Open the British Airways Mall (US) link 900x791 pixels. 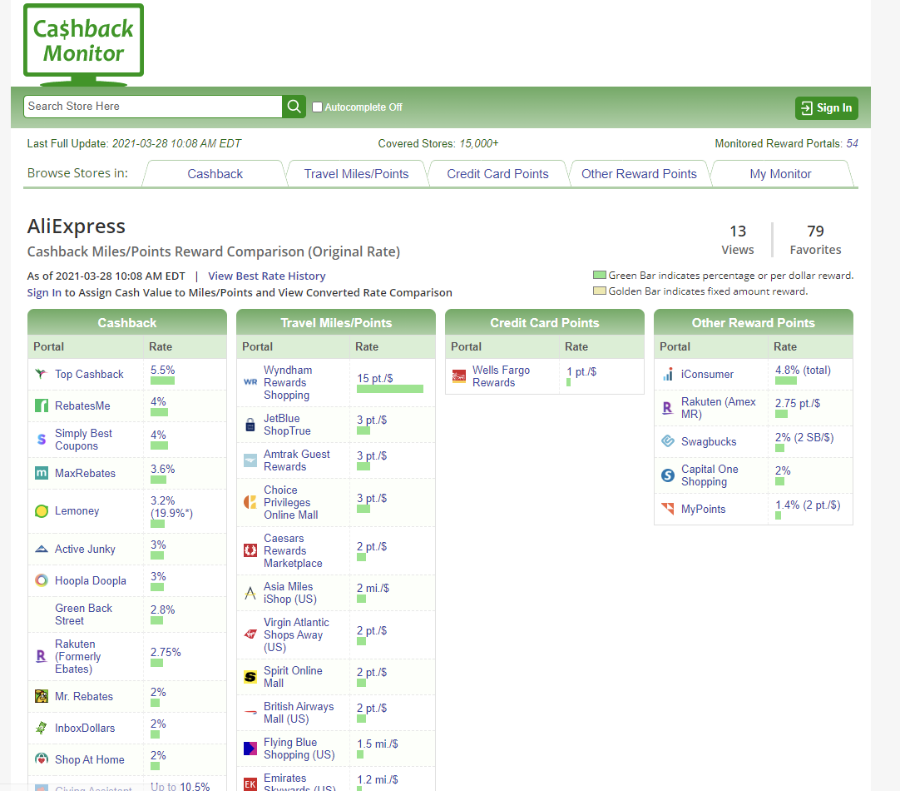(298, 712)
